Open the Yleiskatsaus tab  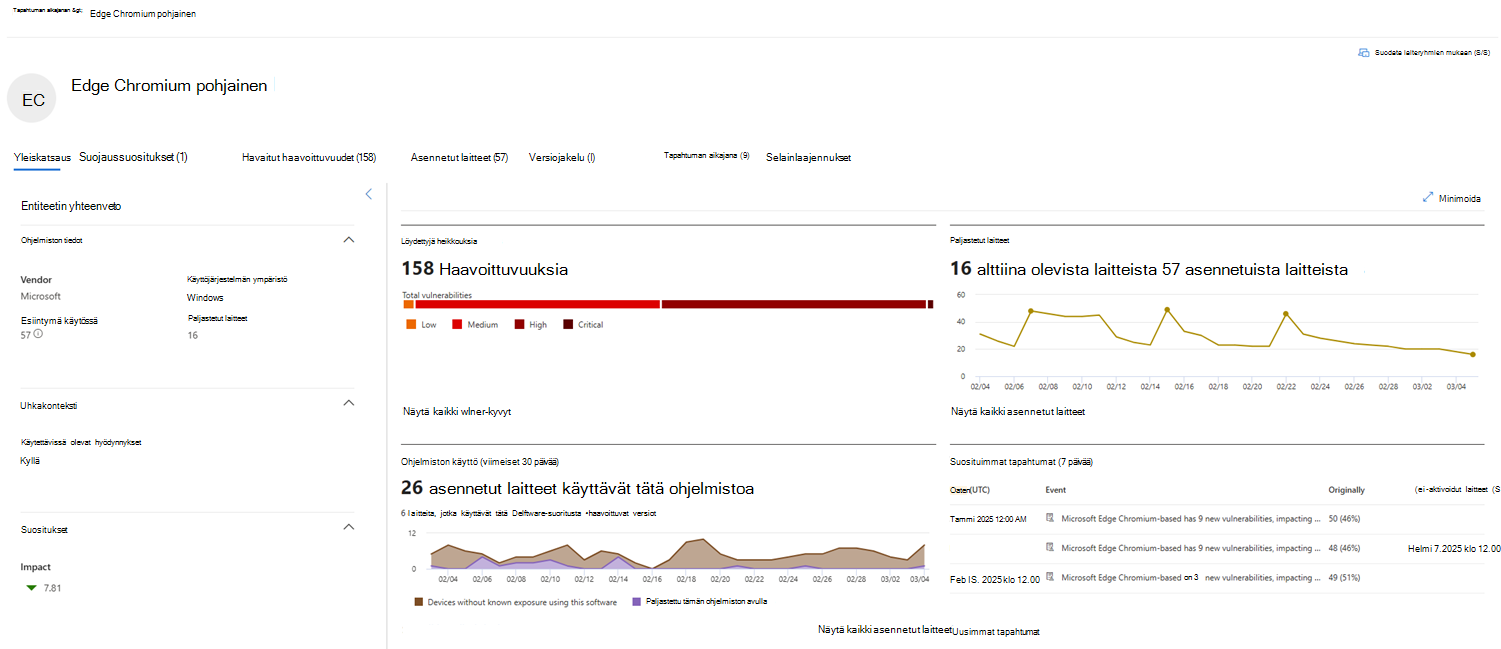click(42, 158)
